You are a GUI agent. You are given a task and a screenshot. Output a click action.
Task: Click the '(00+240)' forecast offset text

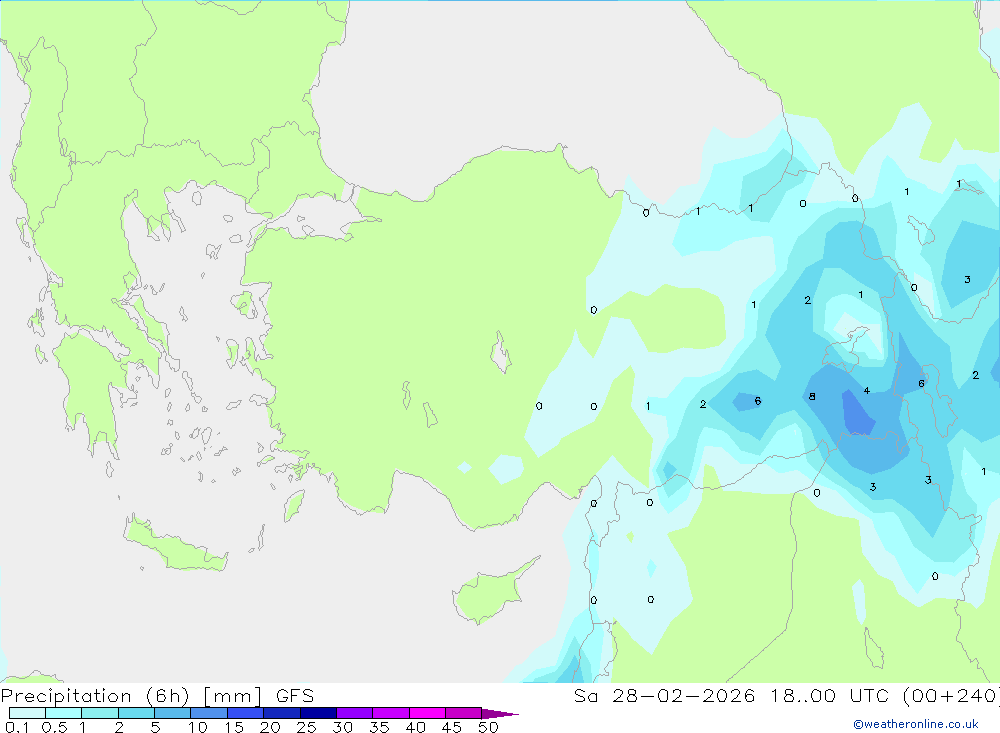tap(952, 695)
